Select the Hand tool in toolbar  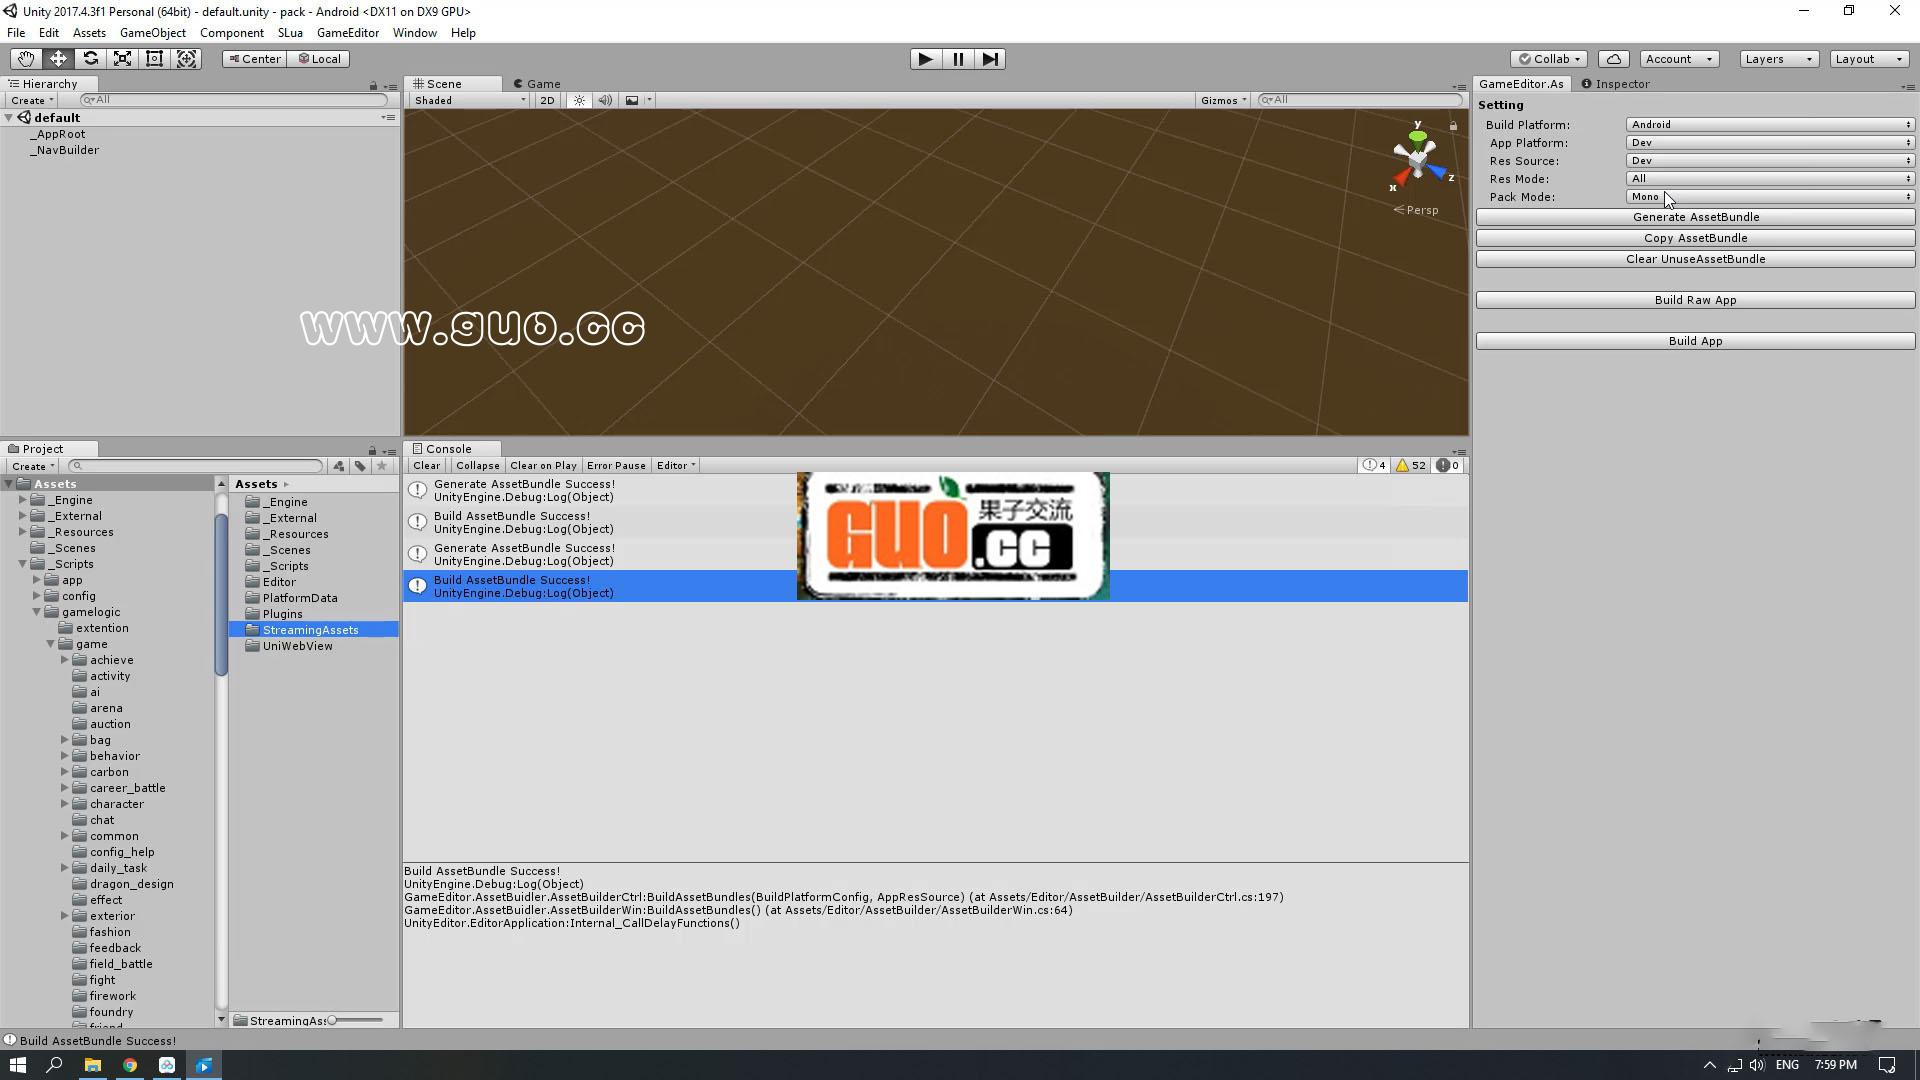click(26, 59)
